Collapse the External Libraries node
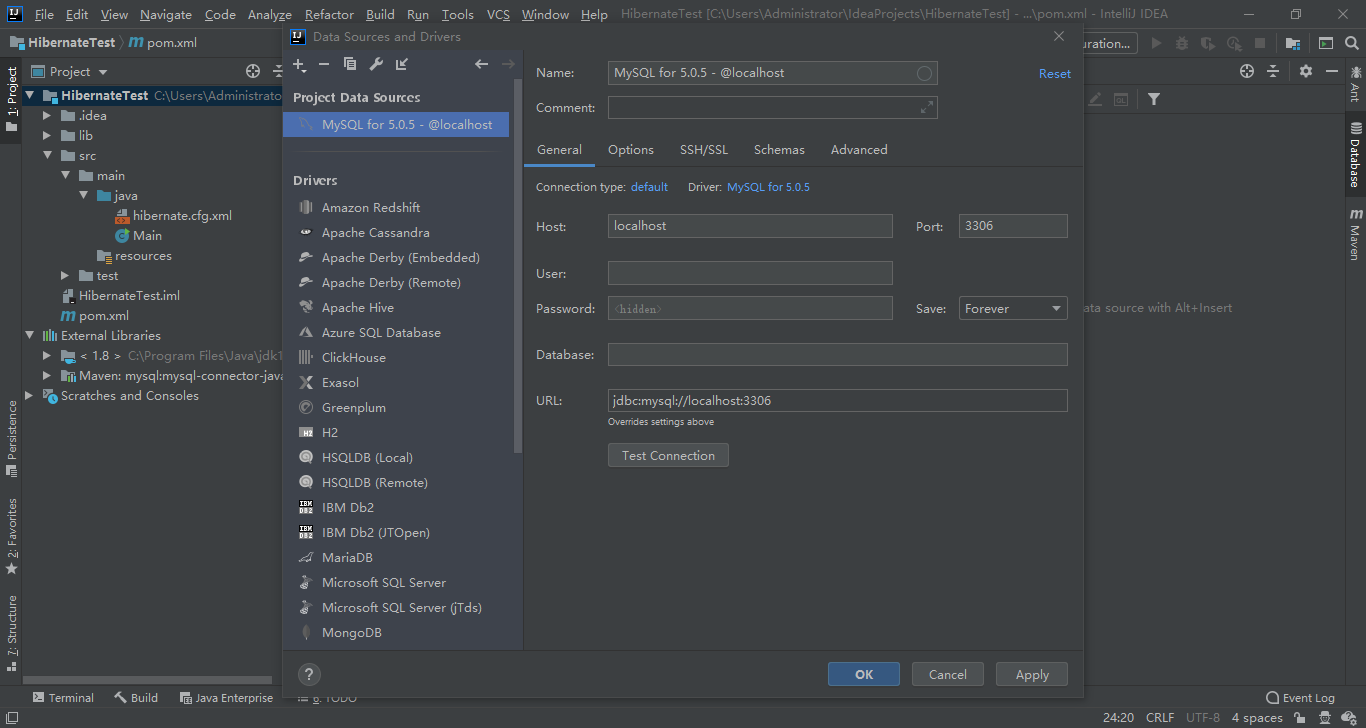Screen dimensions: 1366x728 point(29,335)
